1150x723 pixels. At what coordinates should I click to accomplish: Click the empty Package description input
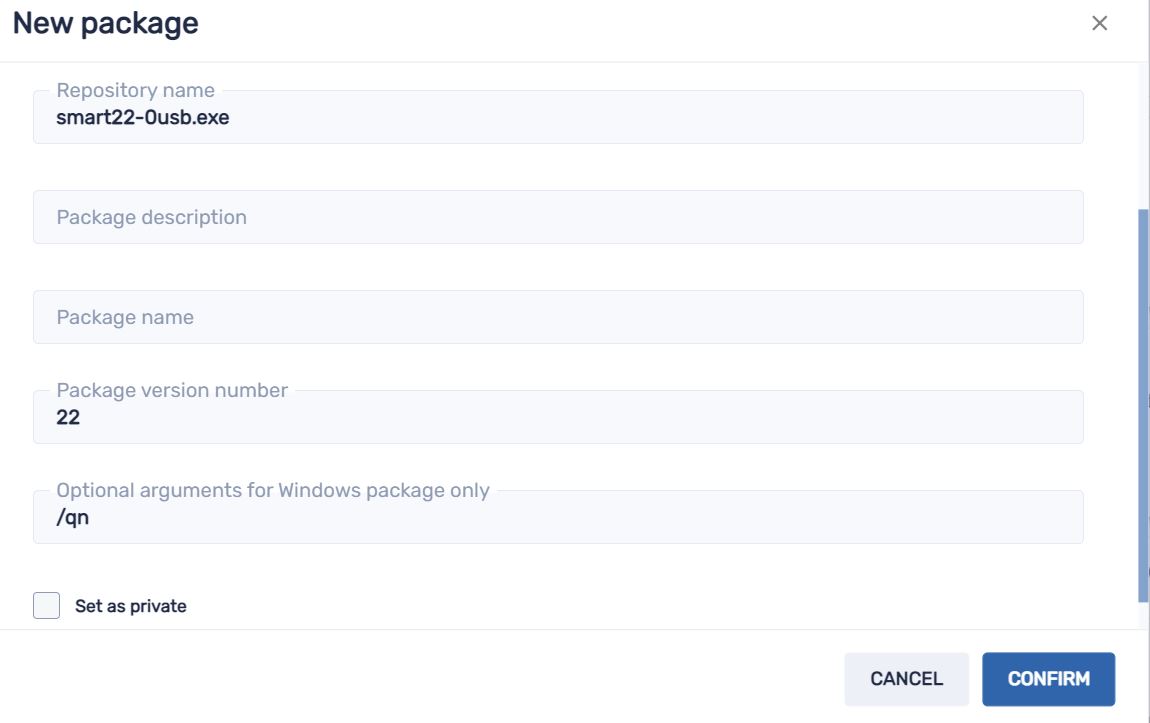[400, 216]
